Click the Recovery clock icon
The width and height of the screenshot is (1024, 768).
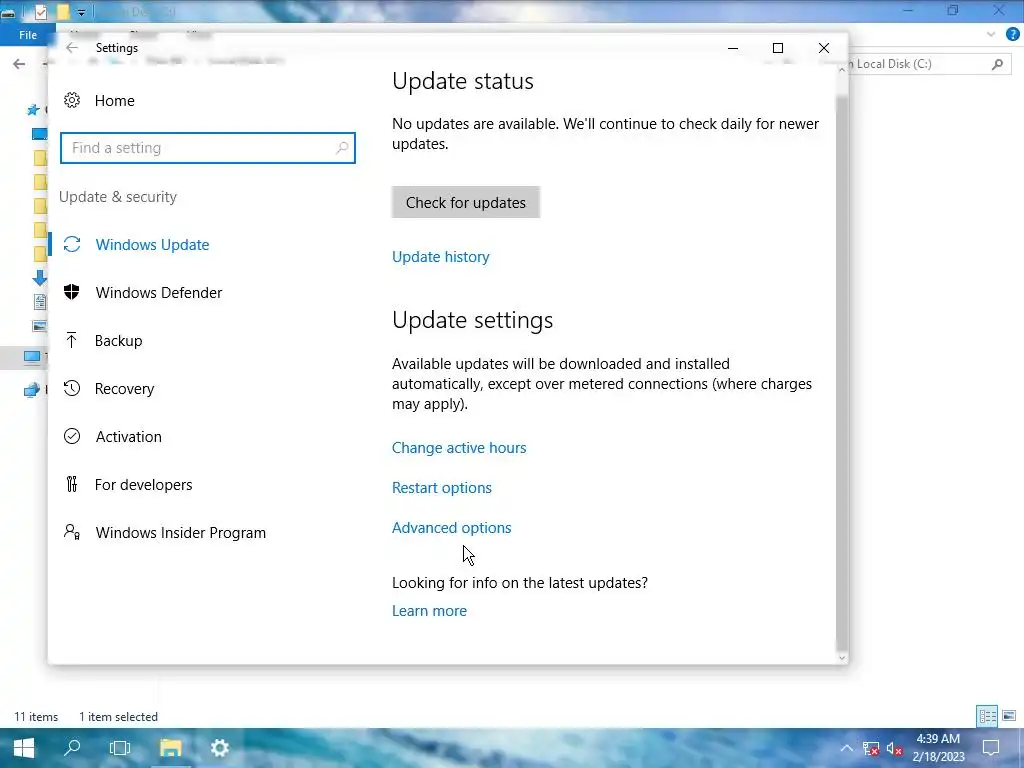pos(72,388)
